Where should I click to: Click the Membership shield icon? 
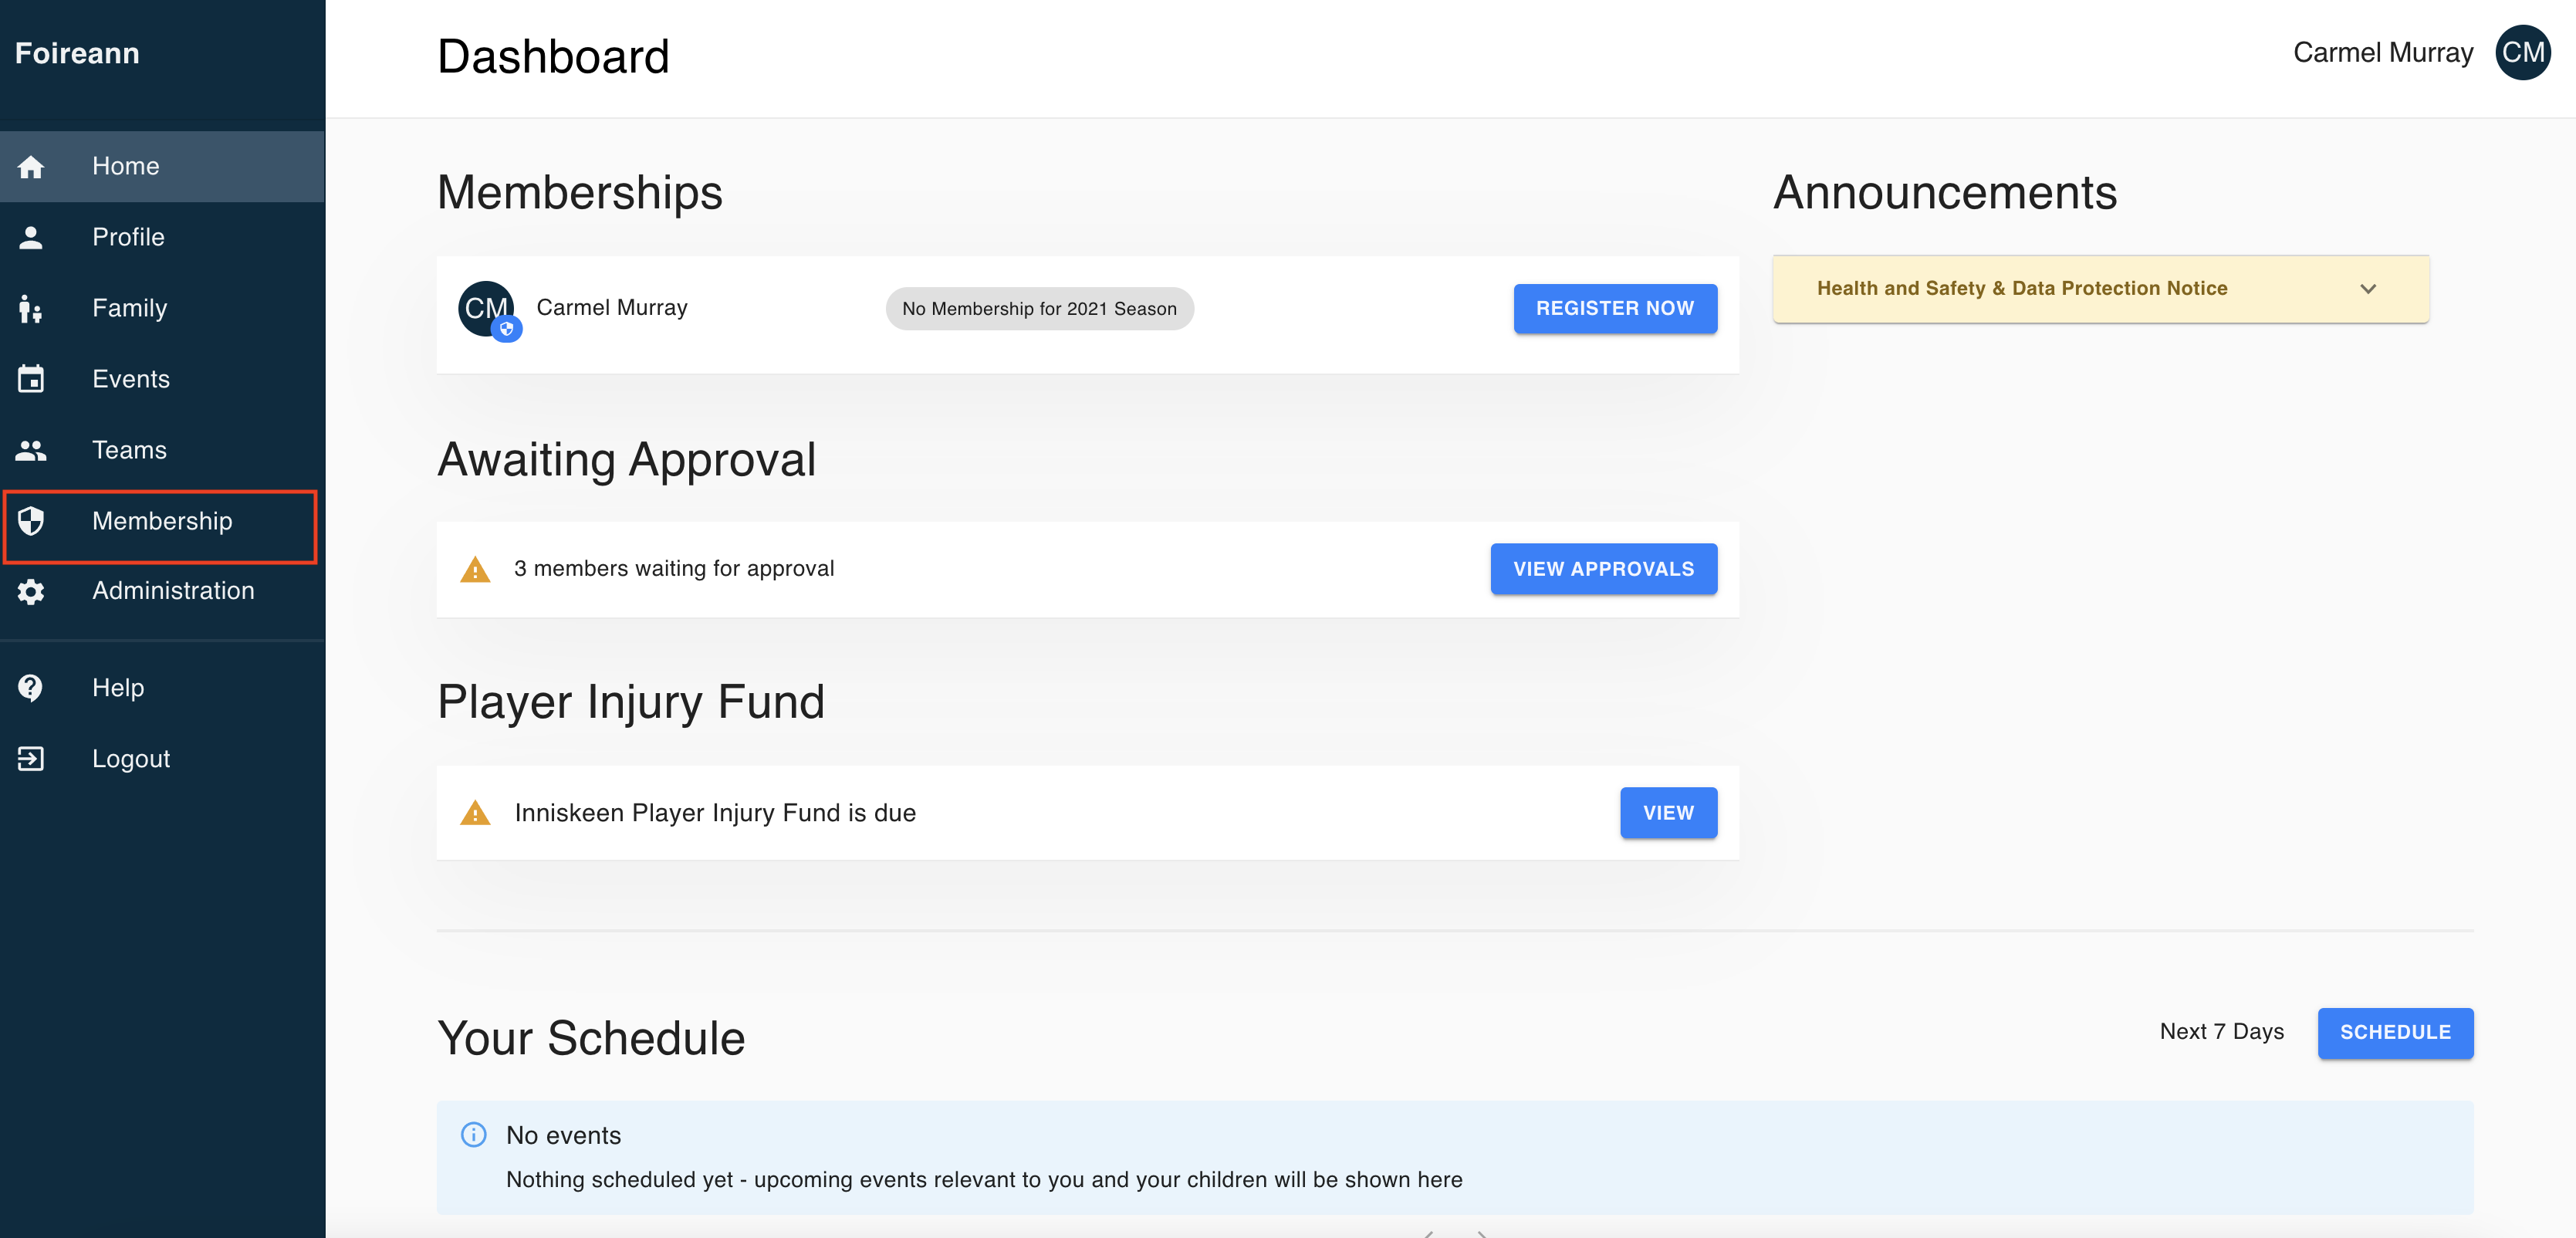coord(31,521)
